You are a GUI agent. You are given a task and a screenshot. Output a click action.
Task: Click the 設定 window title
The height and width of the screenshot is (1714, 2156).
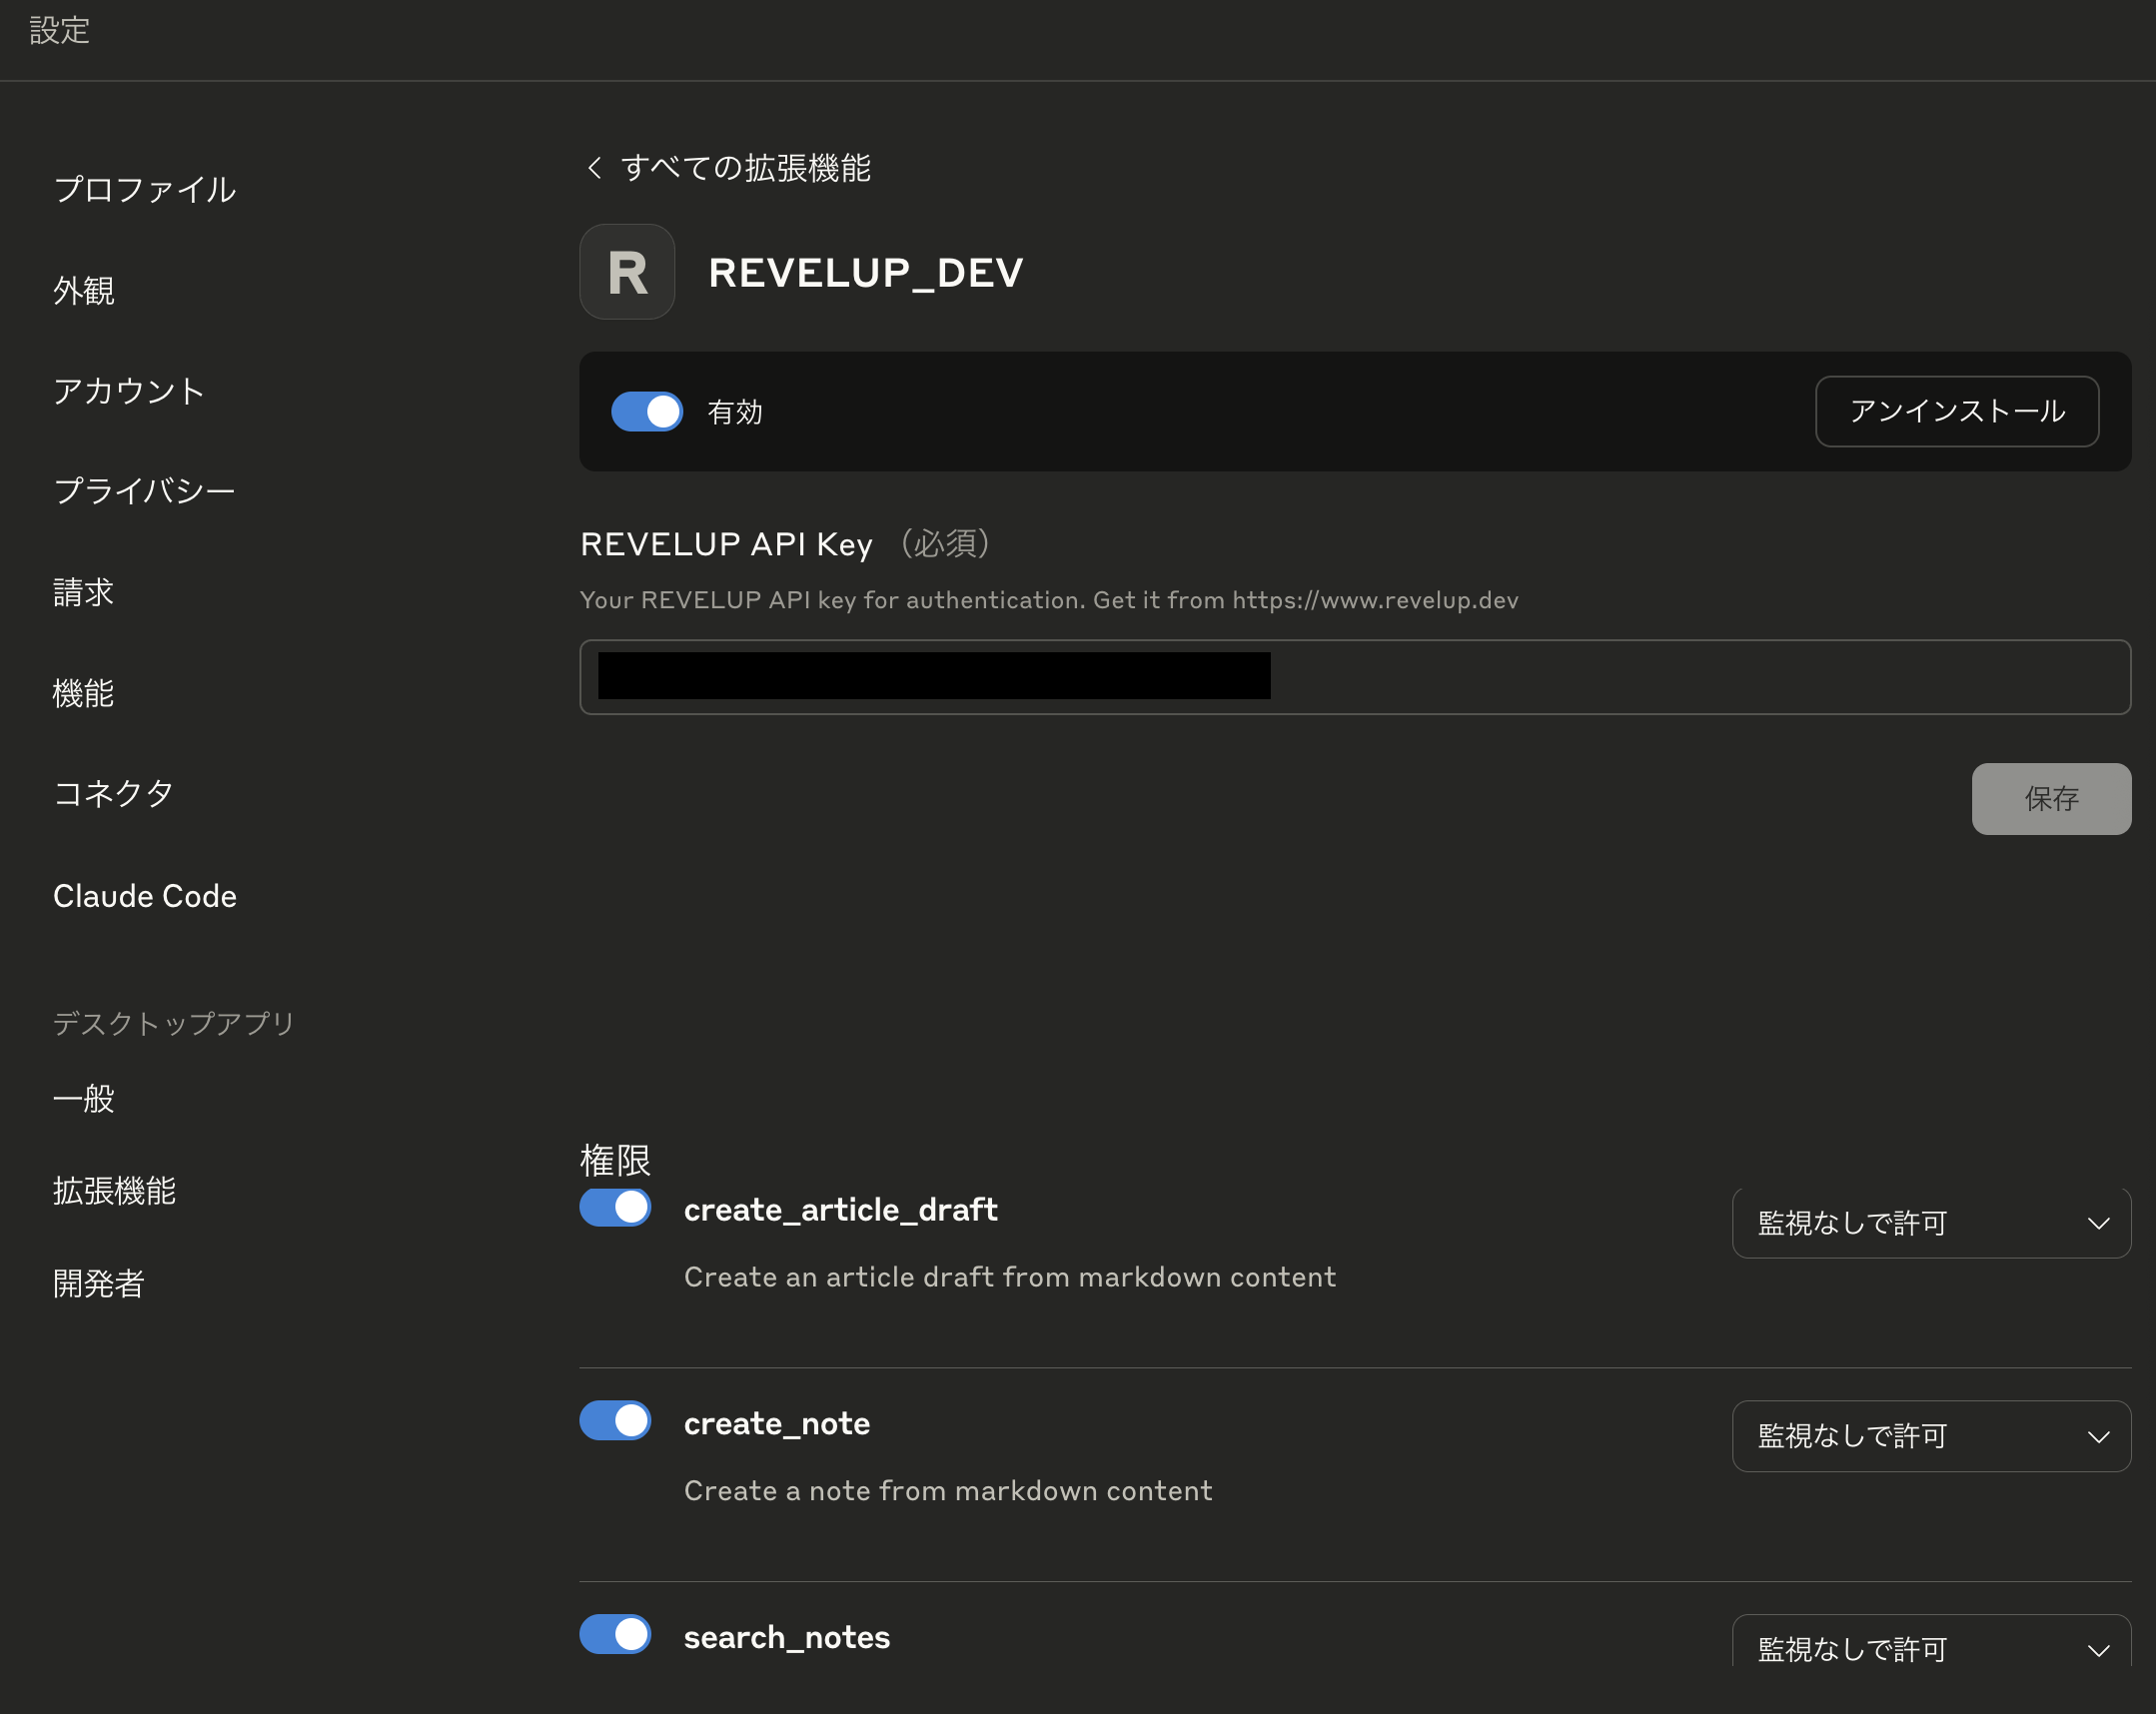click(x=60, y=30)
